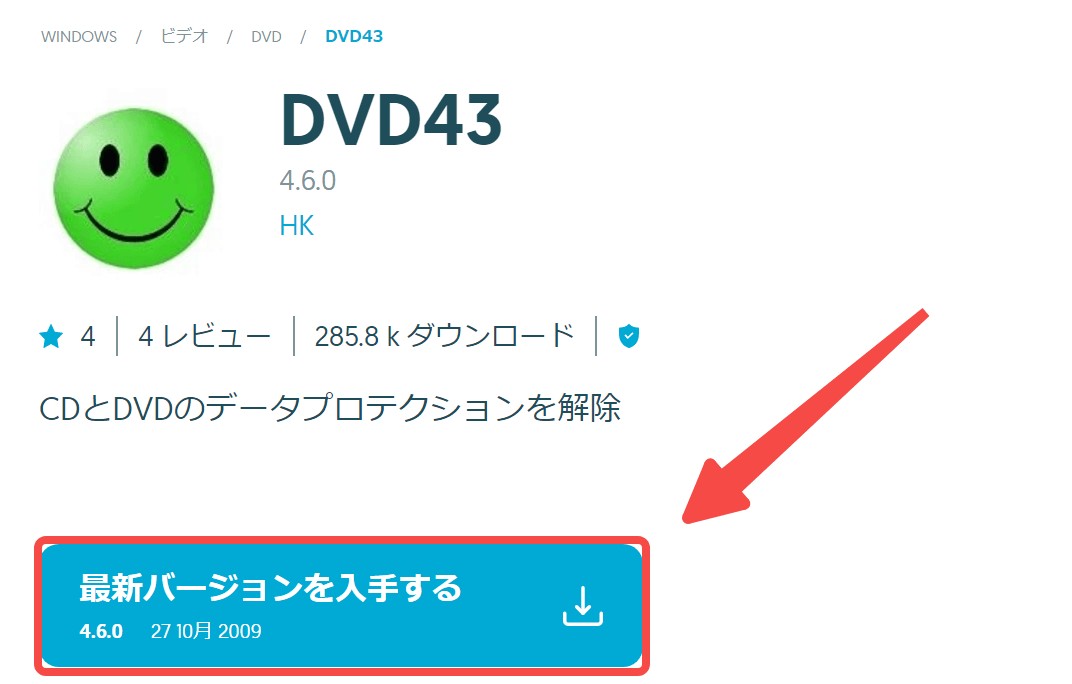Image resolution: width=1072 pixels, height=684 pixels.
Task: Click the red annotation arrow graphic
Action: [x=805, y=417]
